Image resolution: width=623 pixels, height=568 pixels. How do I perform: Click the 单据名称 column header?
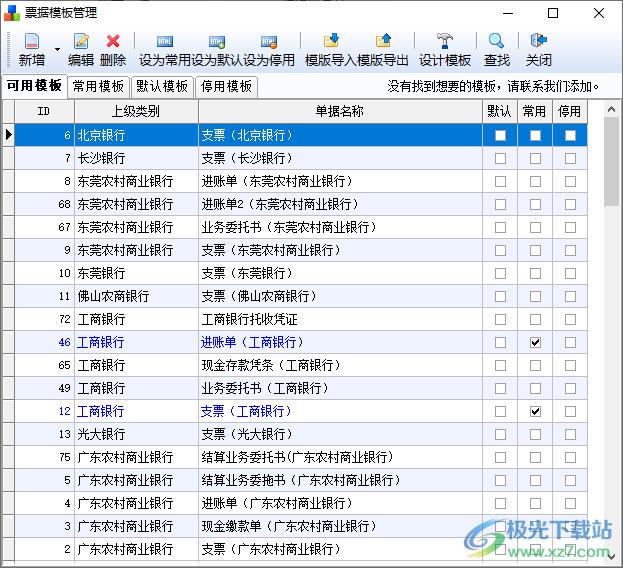tap(339, 111)
